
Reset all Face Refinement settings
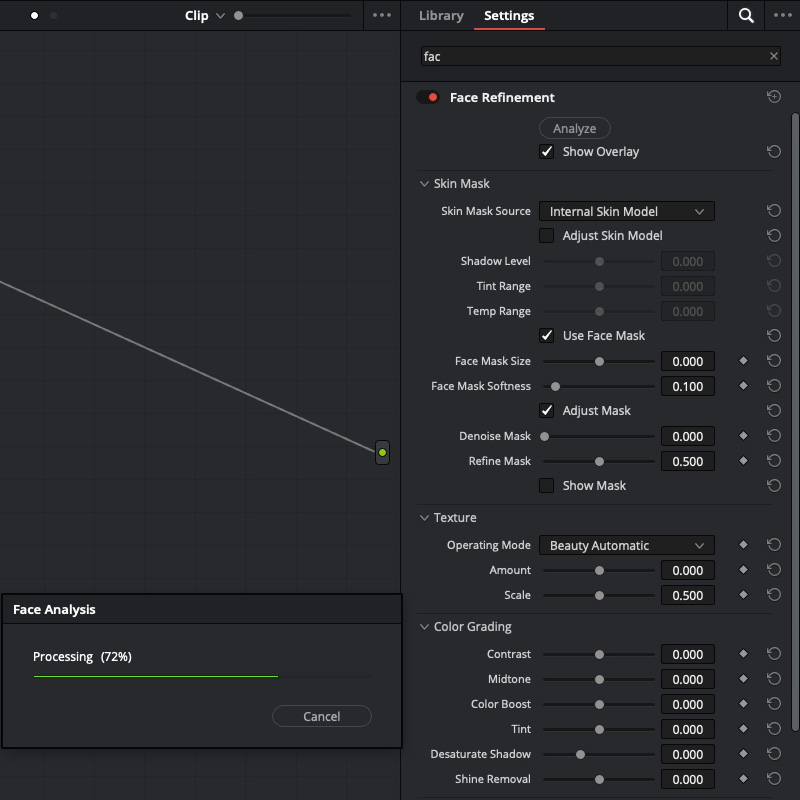(773, 96)
